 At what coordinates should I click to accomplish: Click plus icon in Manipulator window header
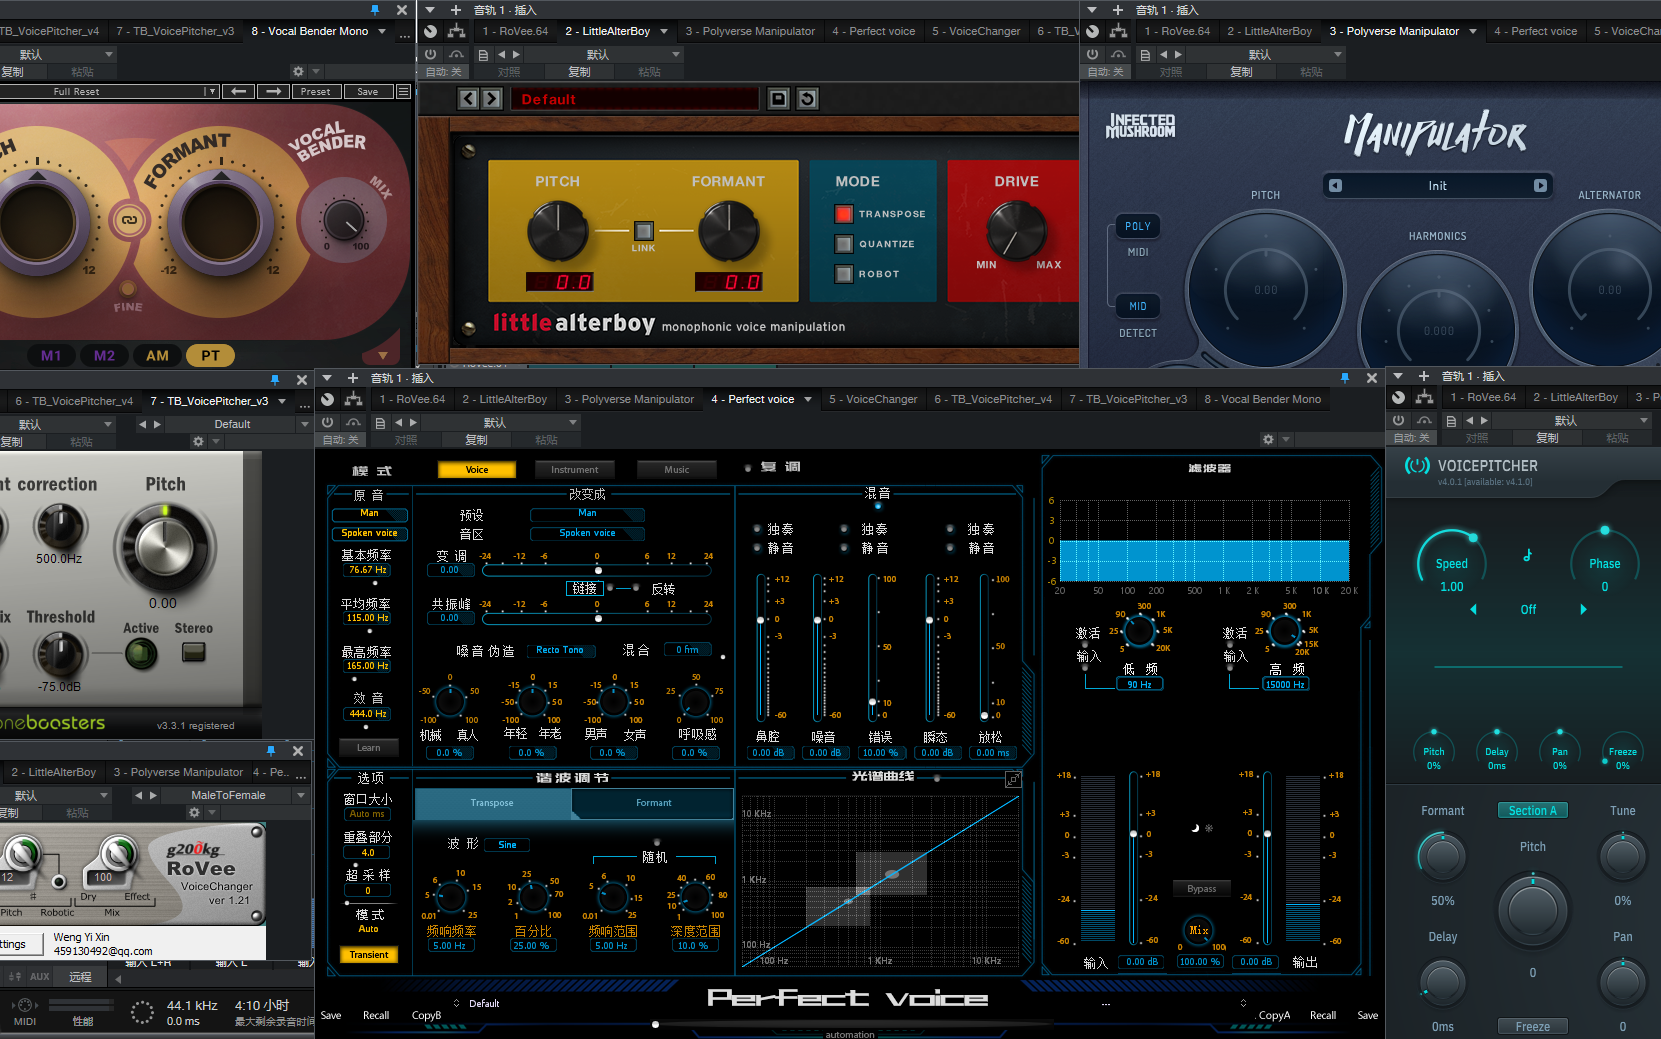[1118, 10]
